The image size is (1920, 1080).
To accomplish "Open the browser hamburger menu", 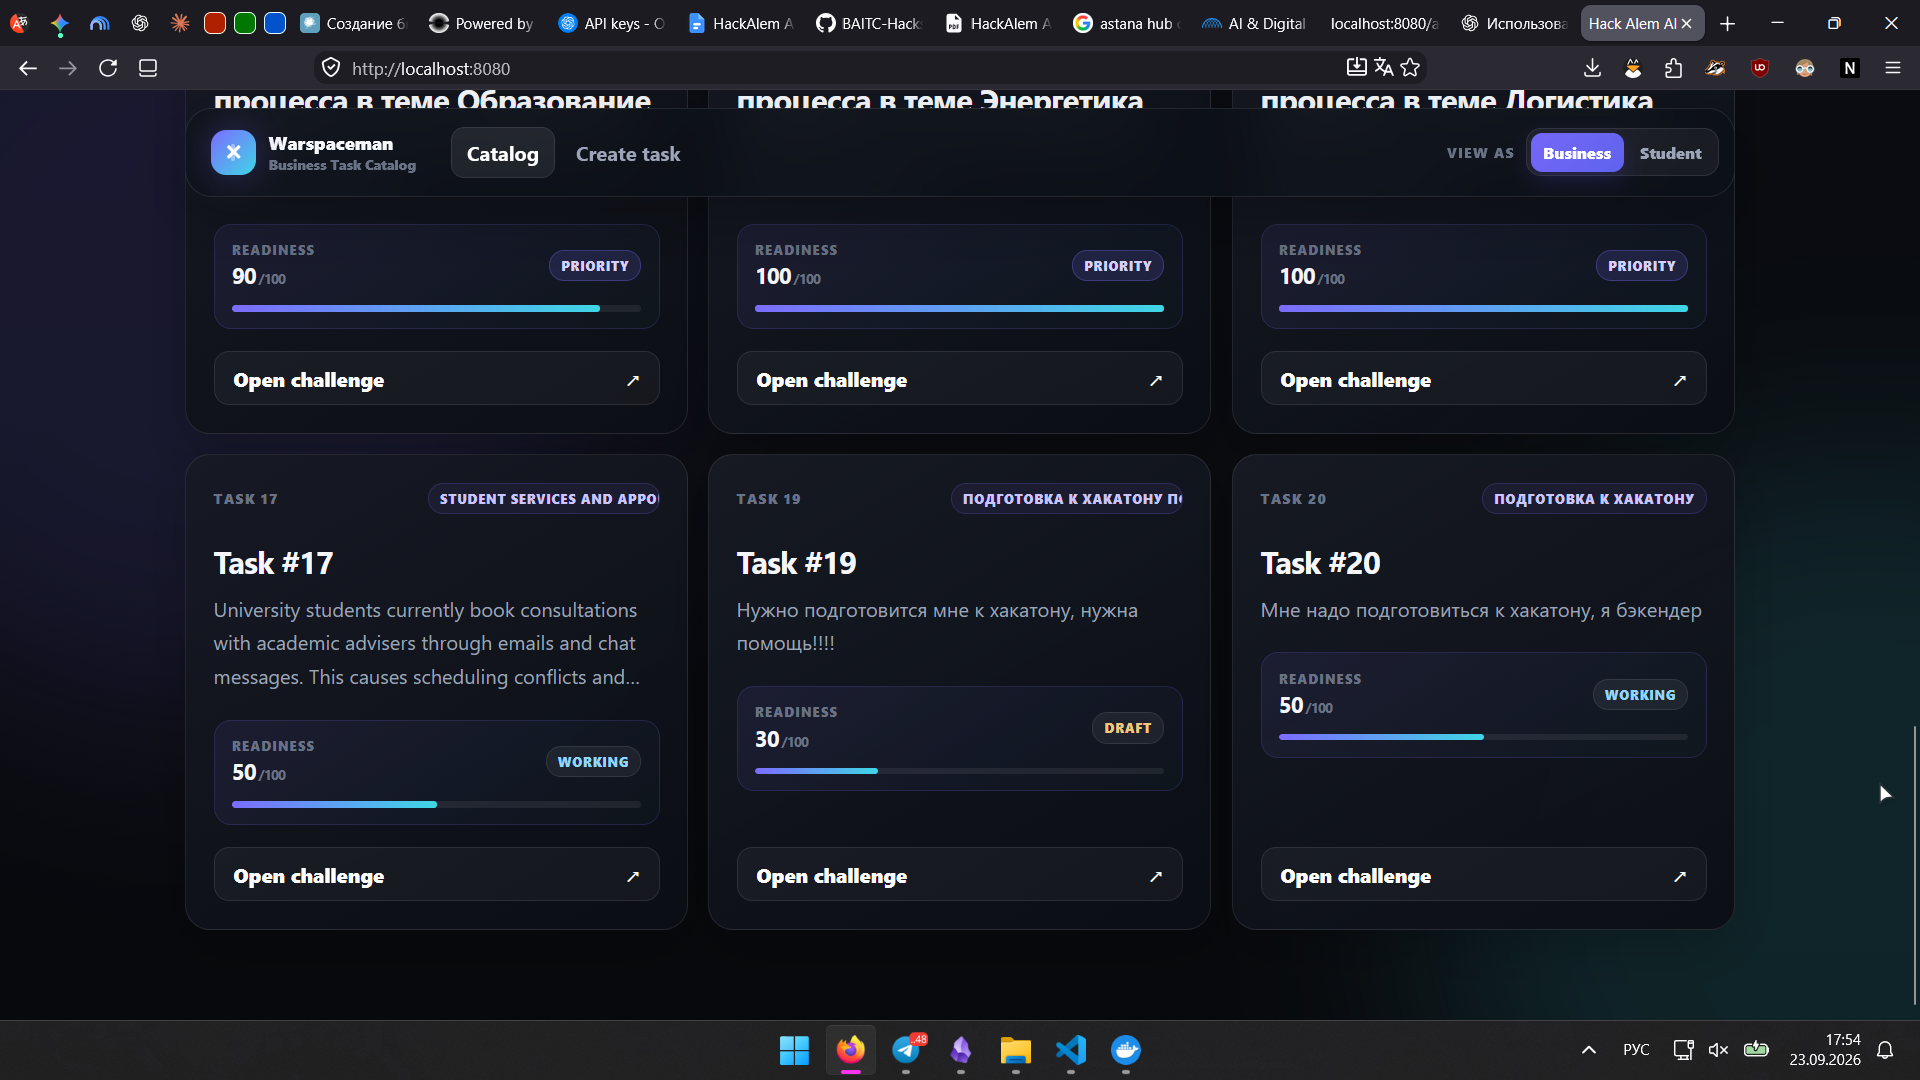I will point(1893,68).
